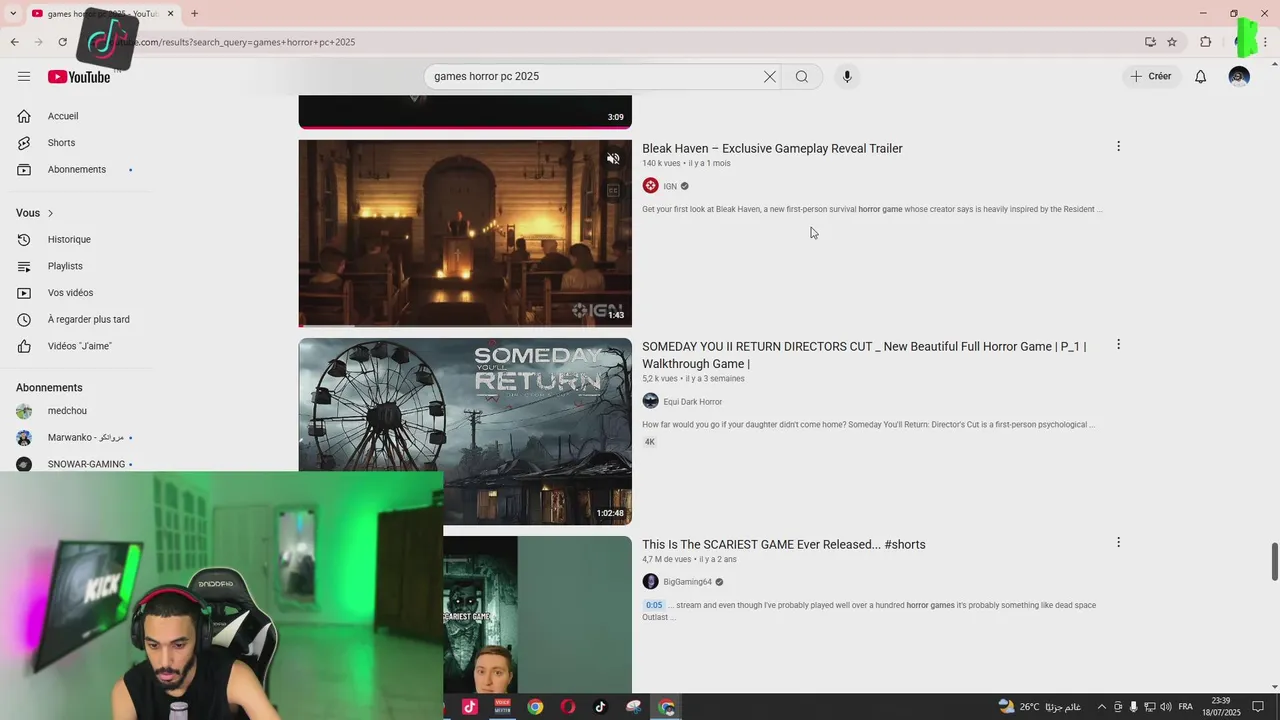Show hidden system tray icons
This screenshot has width=1280, height=720.
pos(1102,707)
